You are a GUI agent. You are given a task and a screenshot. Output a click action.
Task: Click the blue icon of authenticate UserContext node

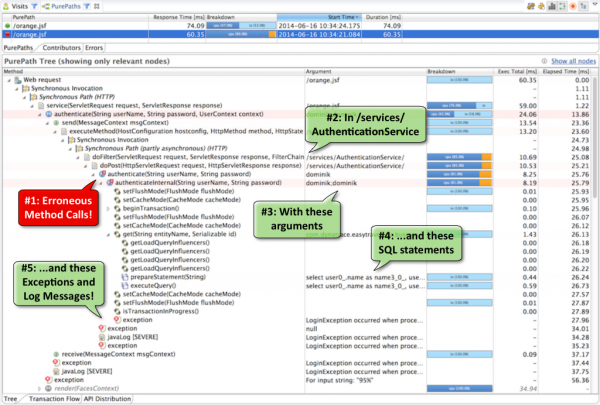[49, 114]
